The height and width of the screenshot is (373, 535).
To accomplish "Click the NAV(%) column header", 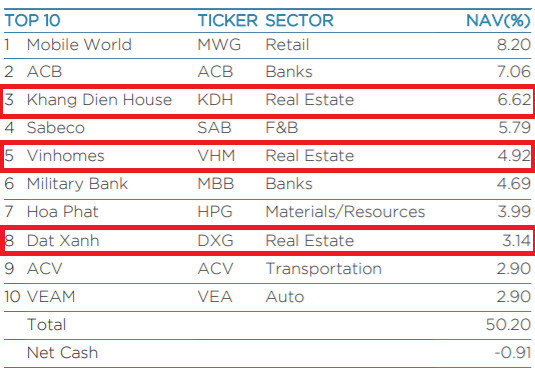I will tap(498, 20).
